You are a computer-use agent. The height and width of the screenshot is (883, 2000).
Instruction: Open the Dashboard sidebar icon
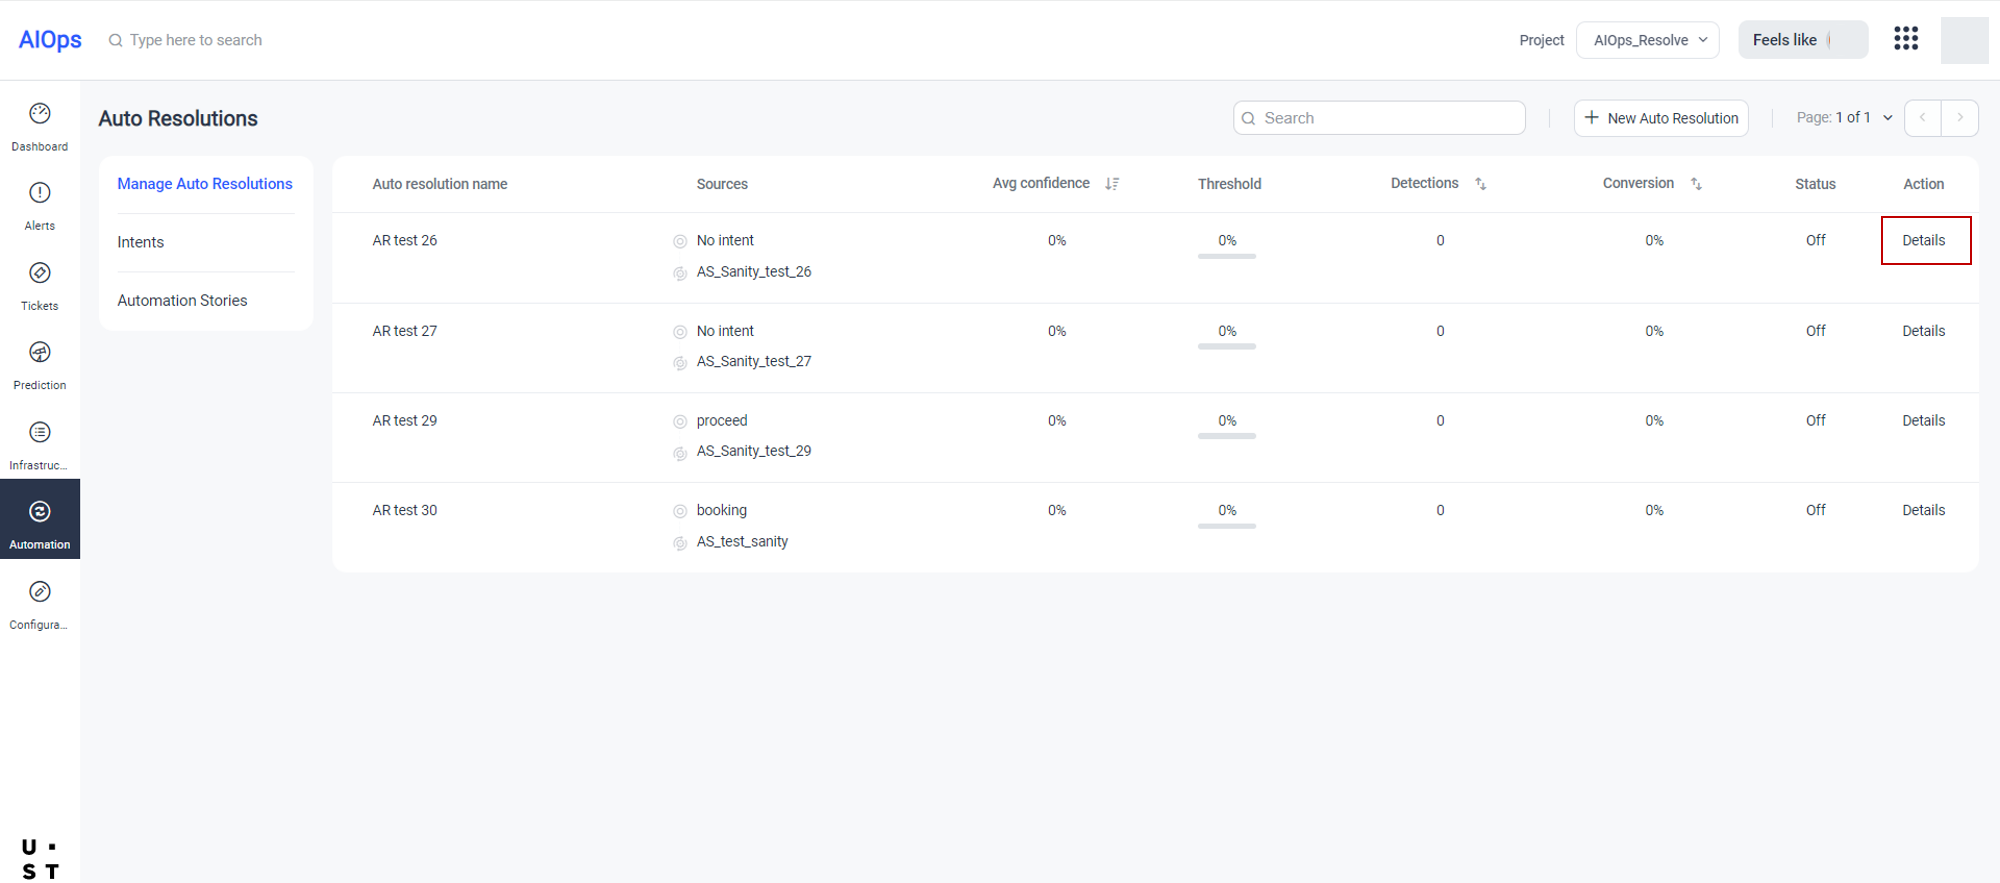[x=40, y=114]
